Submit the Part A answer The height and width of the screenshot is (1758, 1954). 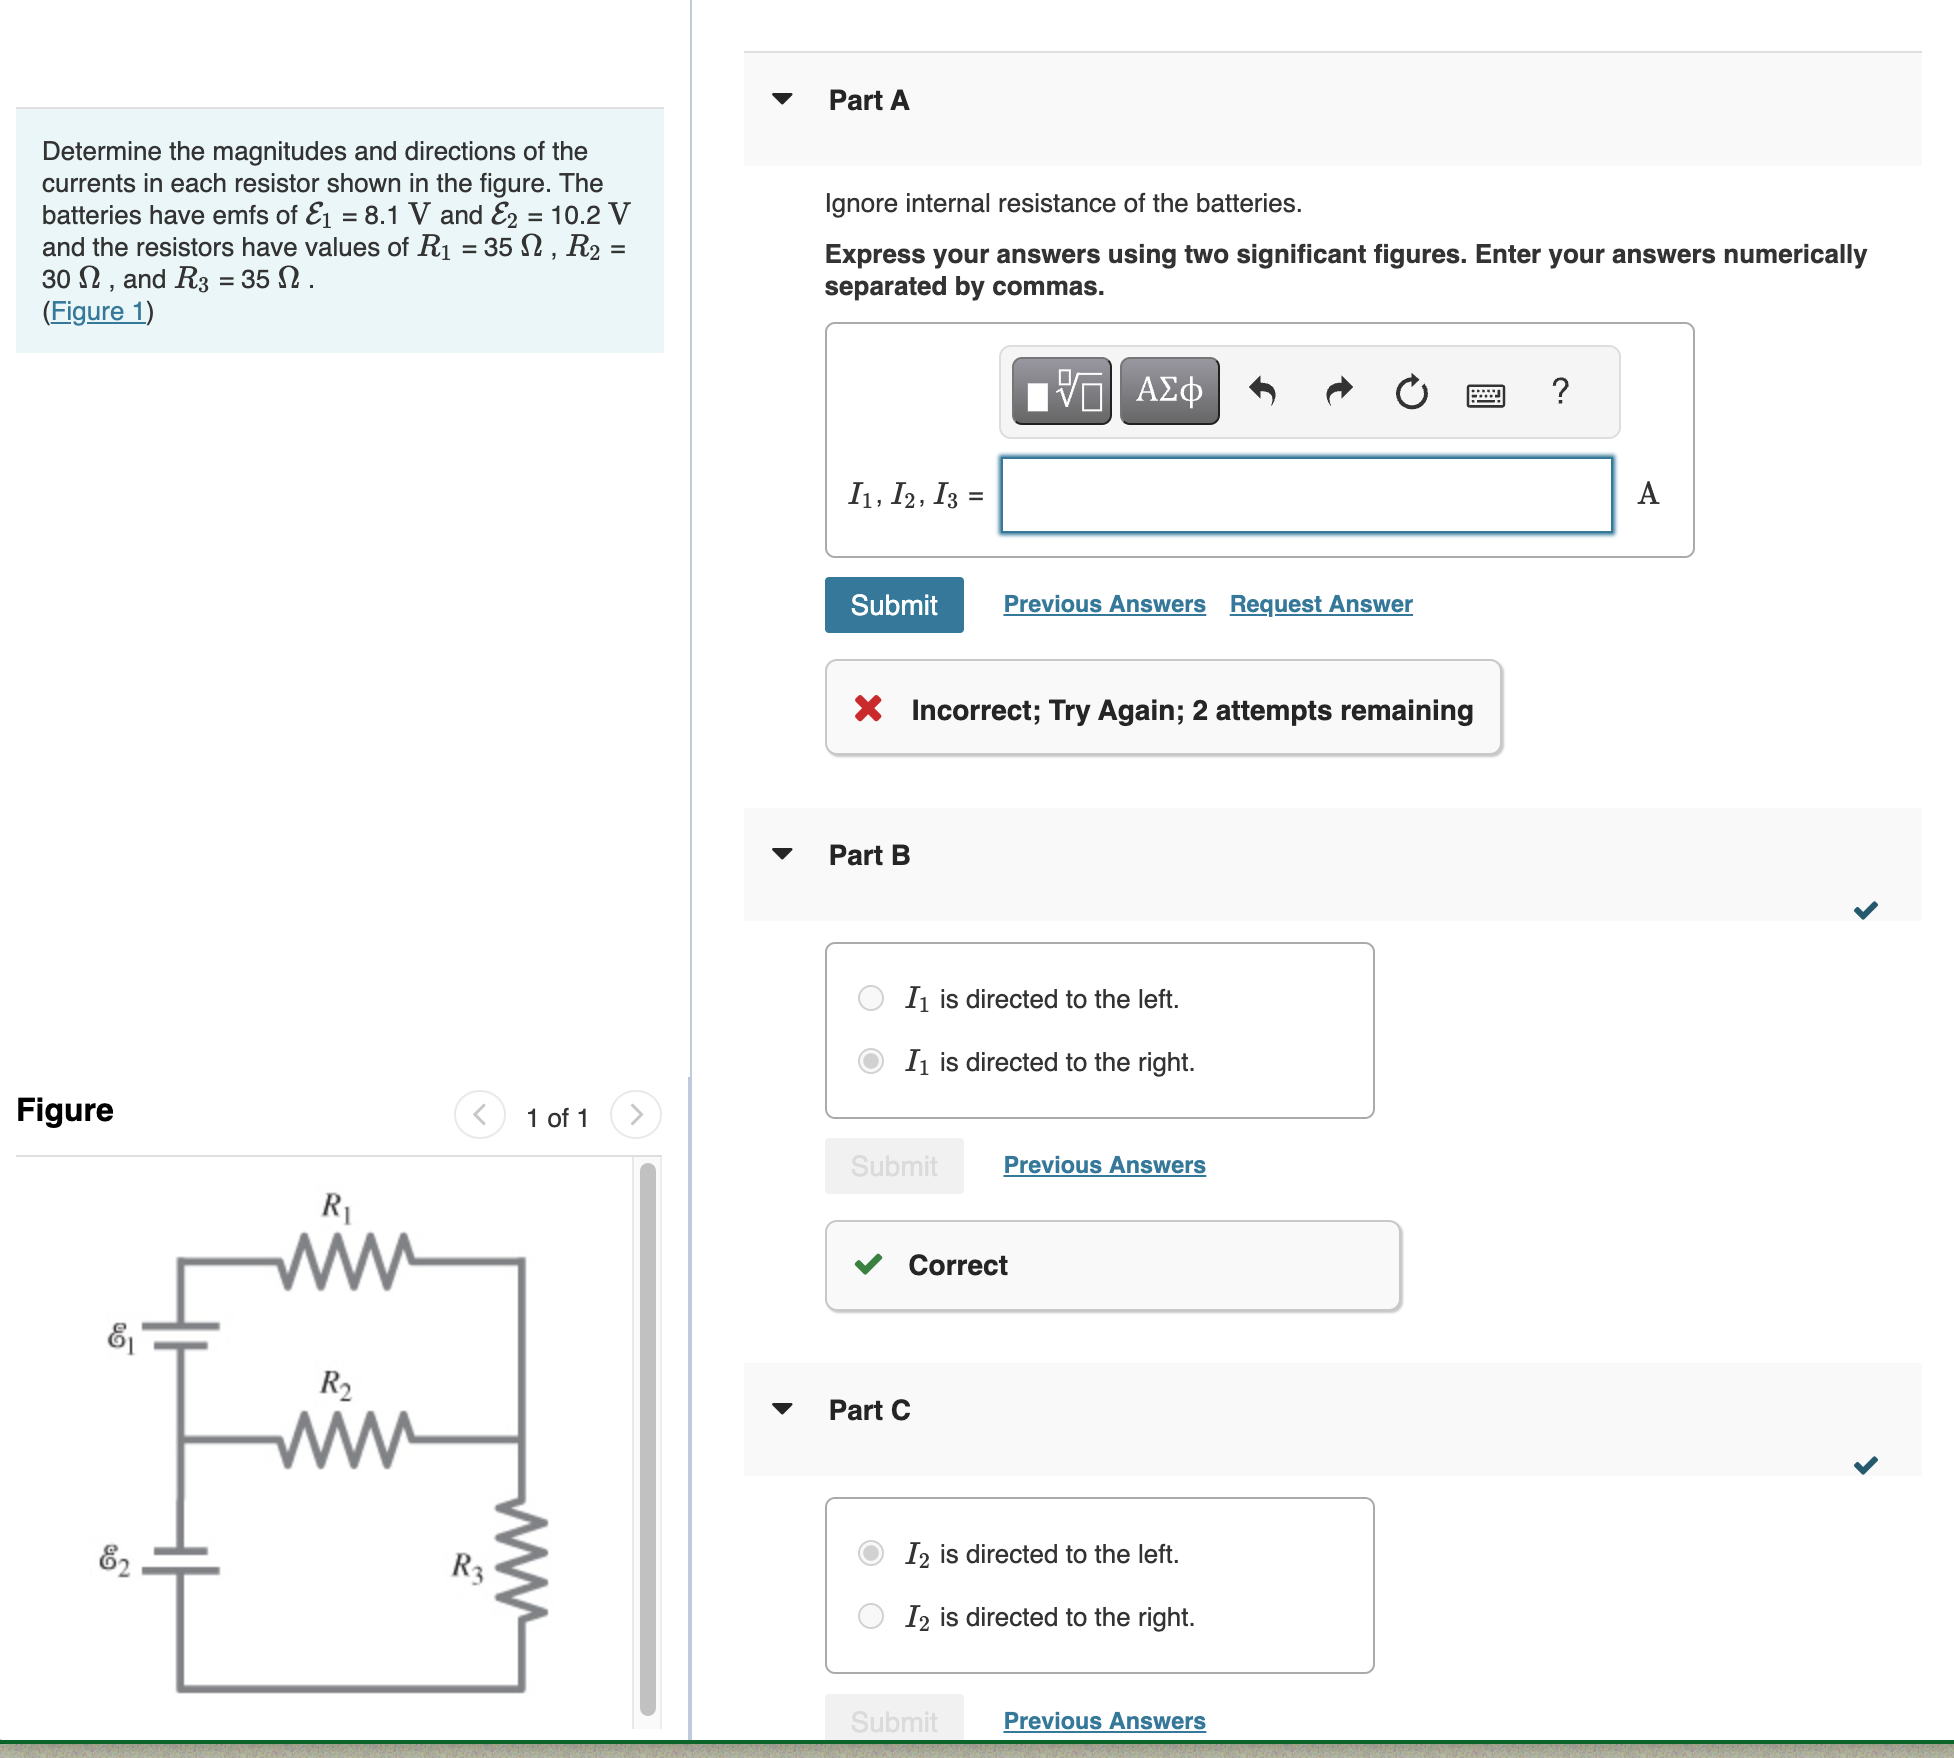coord(893,604)
